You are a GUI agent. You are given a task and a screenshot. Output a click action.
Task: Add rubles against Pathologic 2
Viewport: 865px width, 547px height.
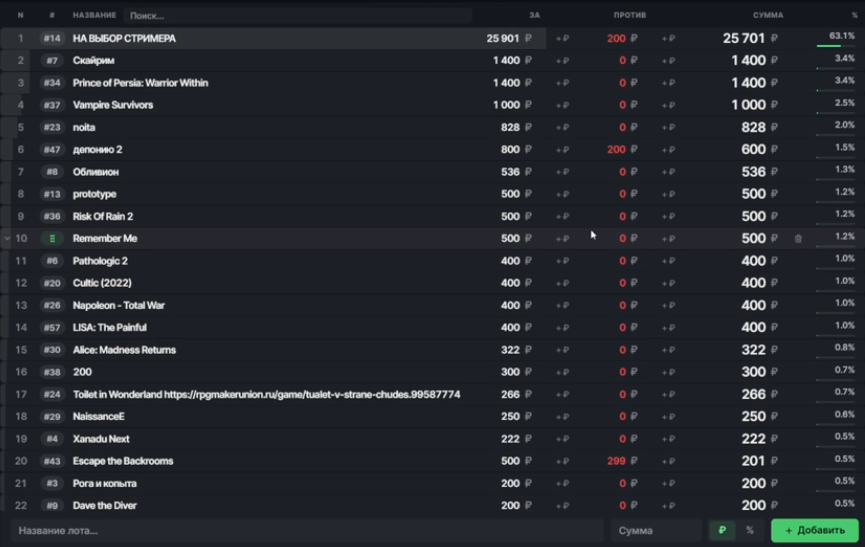pos(668,261)
